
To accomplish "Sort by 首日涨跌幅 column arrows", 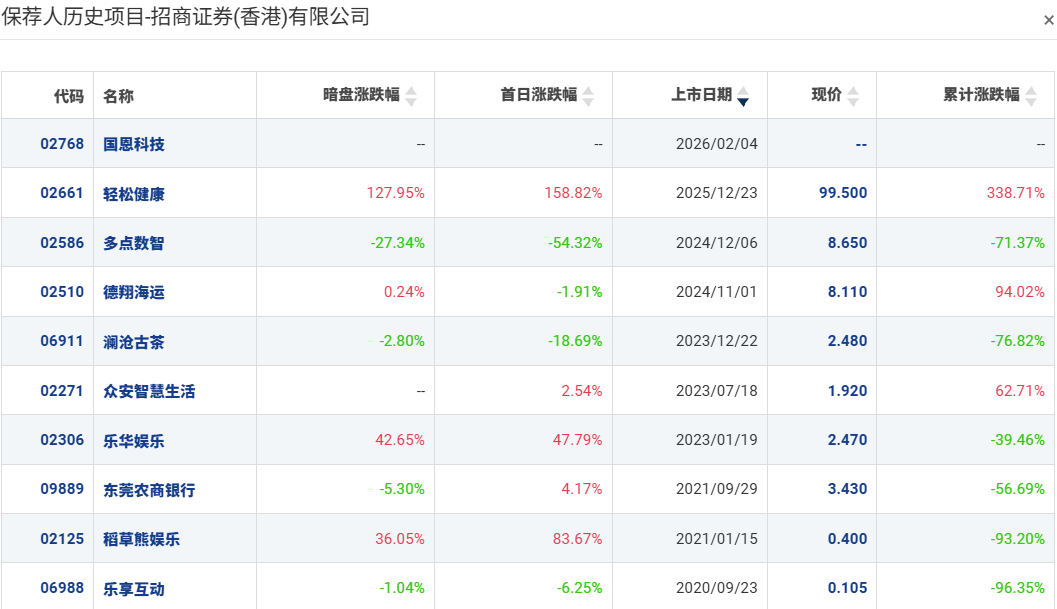I will point(588,96).
